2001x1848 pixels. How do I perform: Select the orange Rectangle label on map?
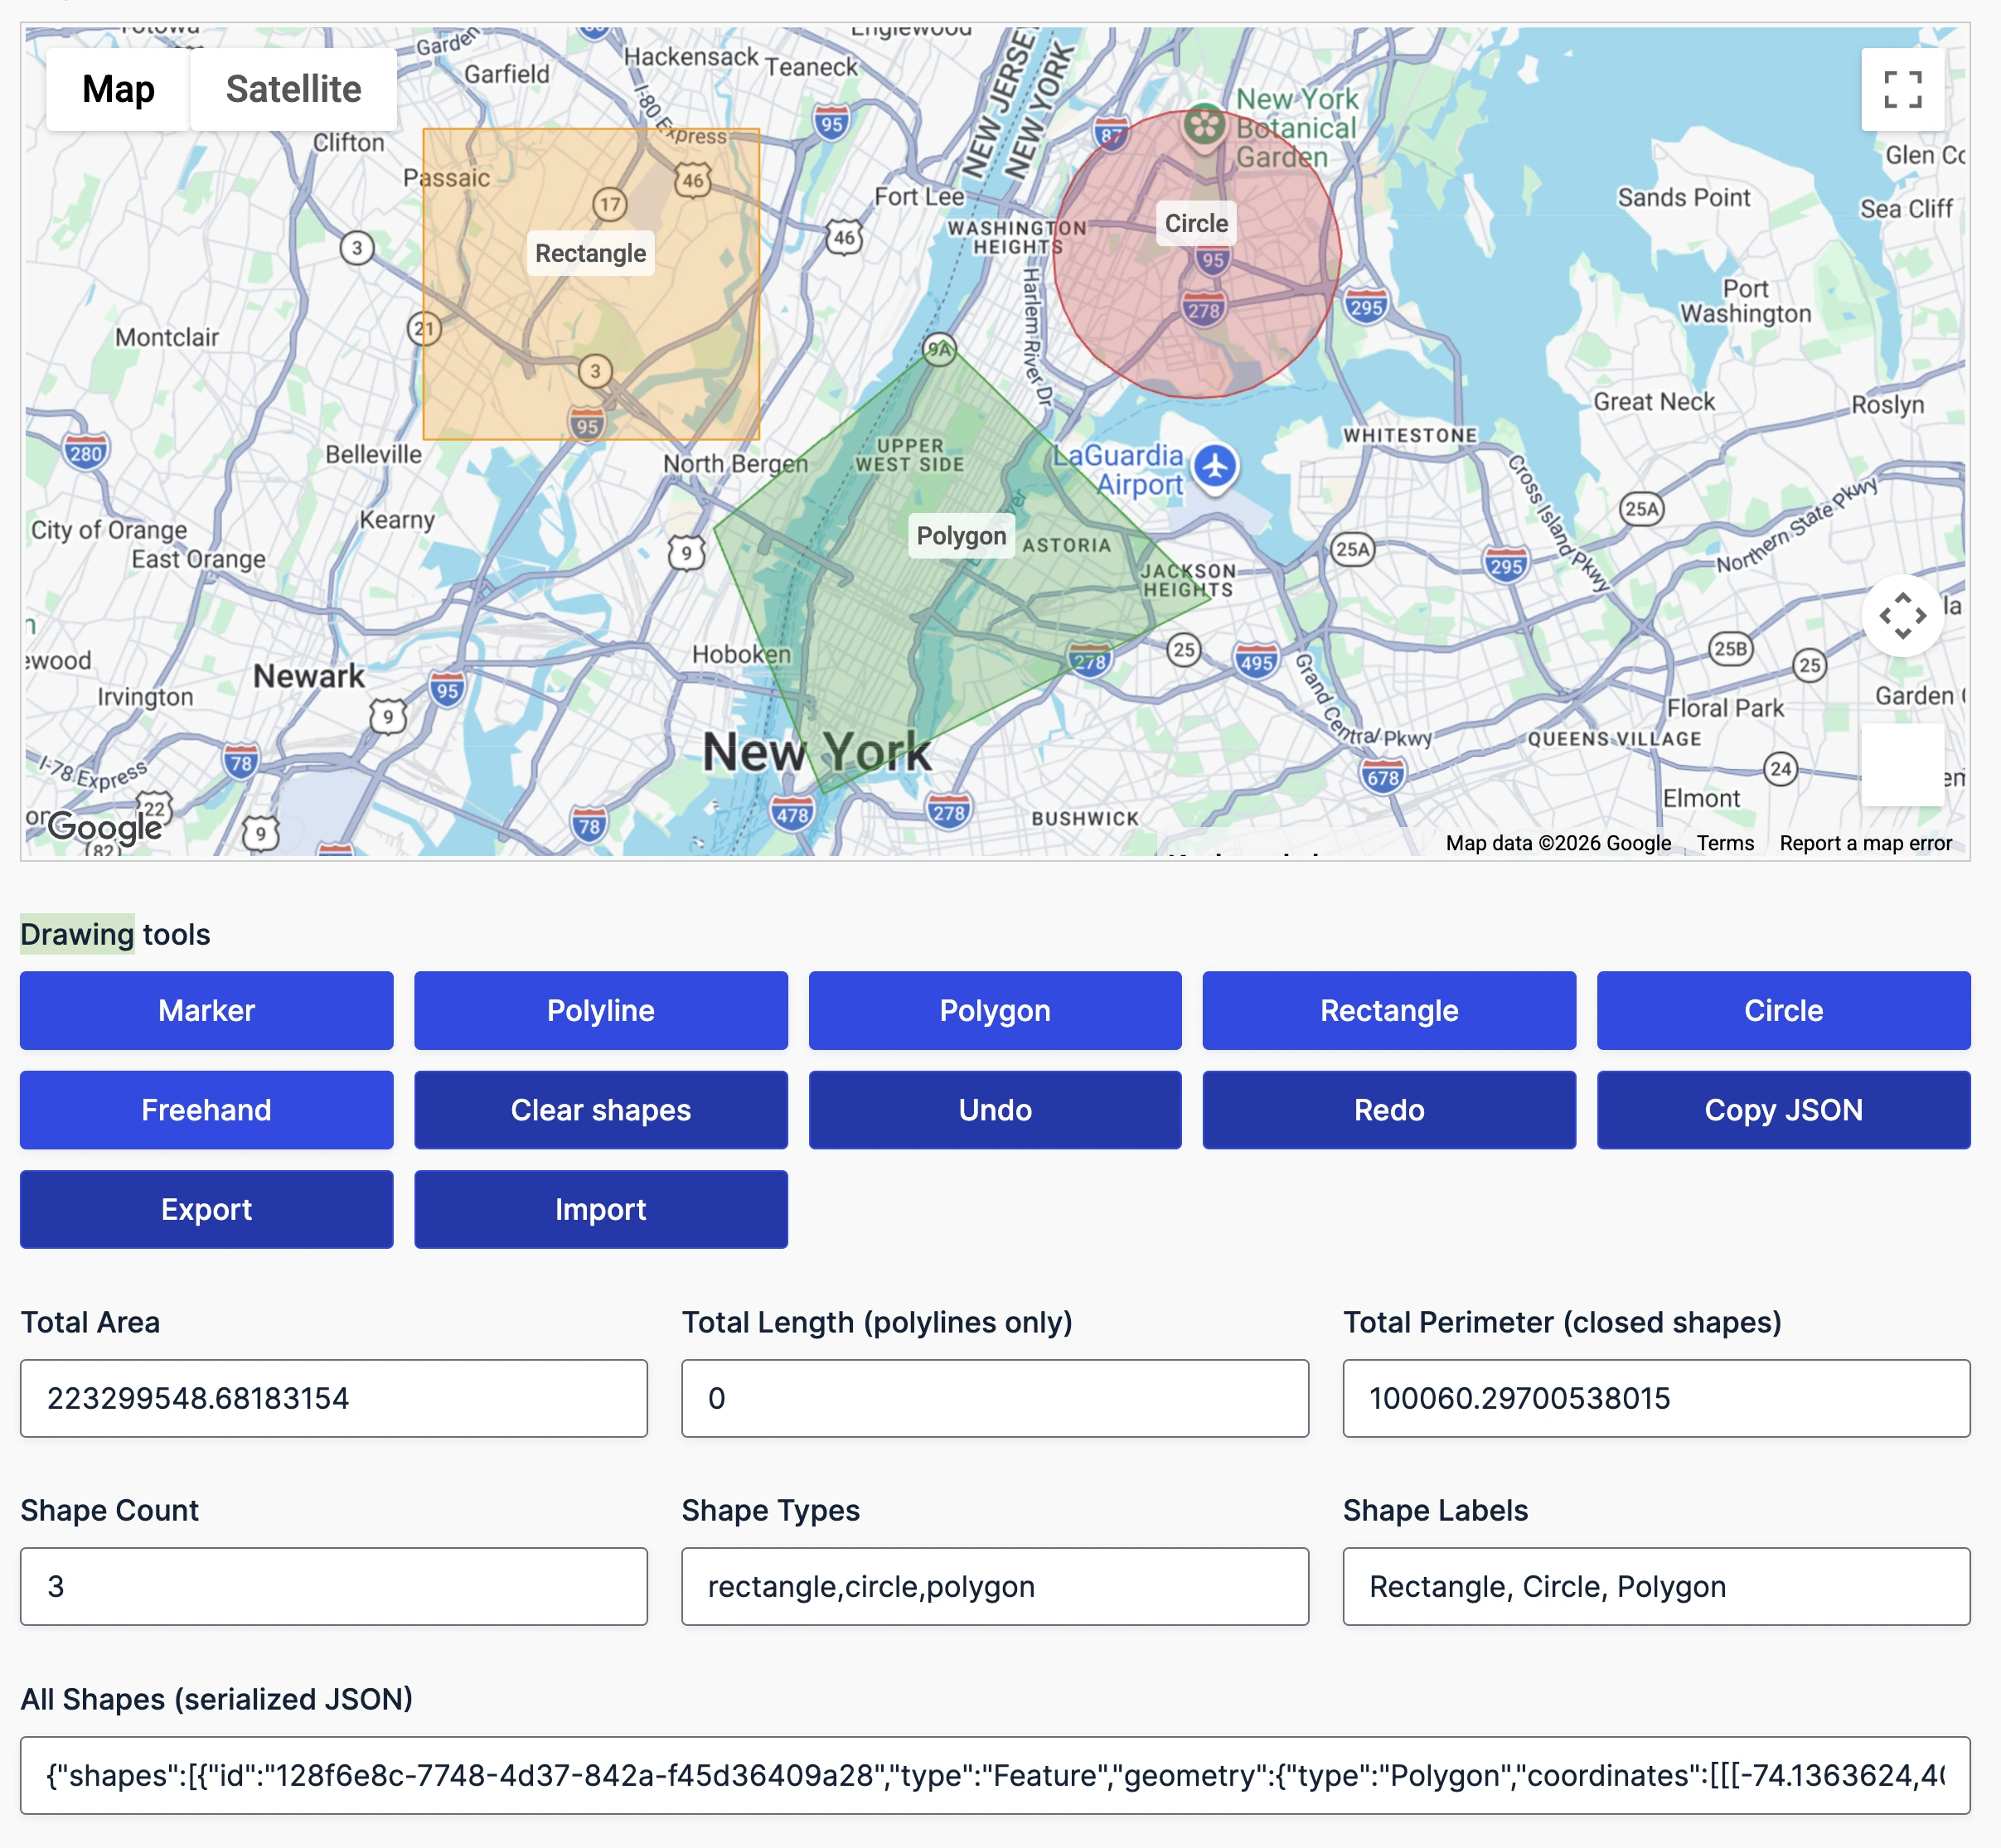tap(590, 253)
